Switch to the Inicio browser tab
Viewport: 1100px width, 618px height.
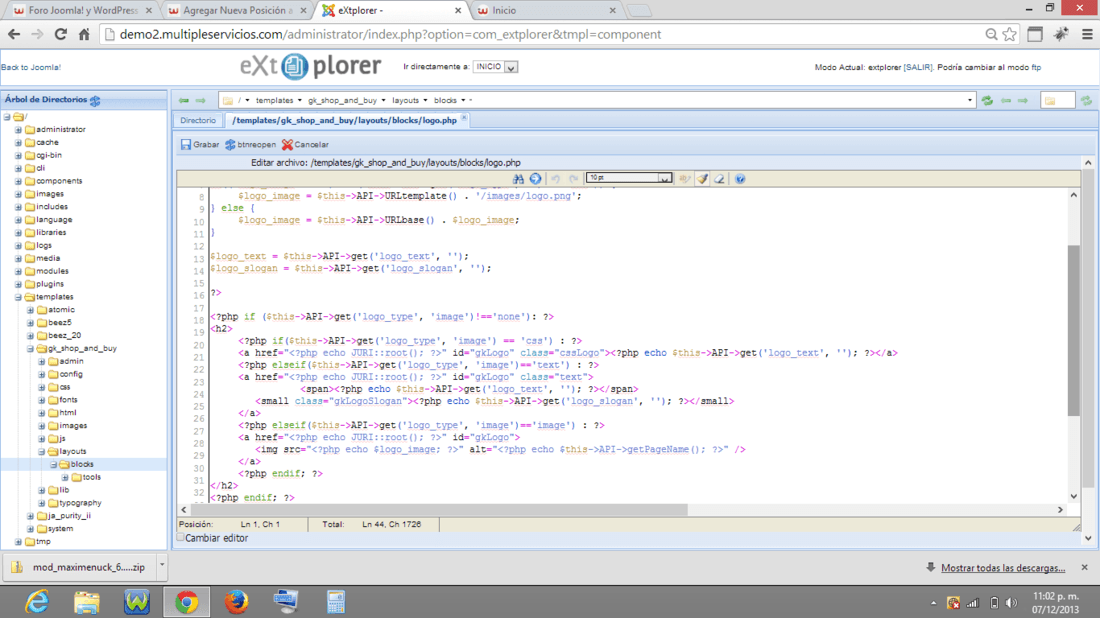(546, 11)
